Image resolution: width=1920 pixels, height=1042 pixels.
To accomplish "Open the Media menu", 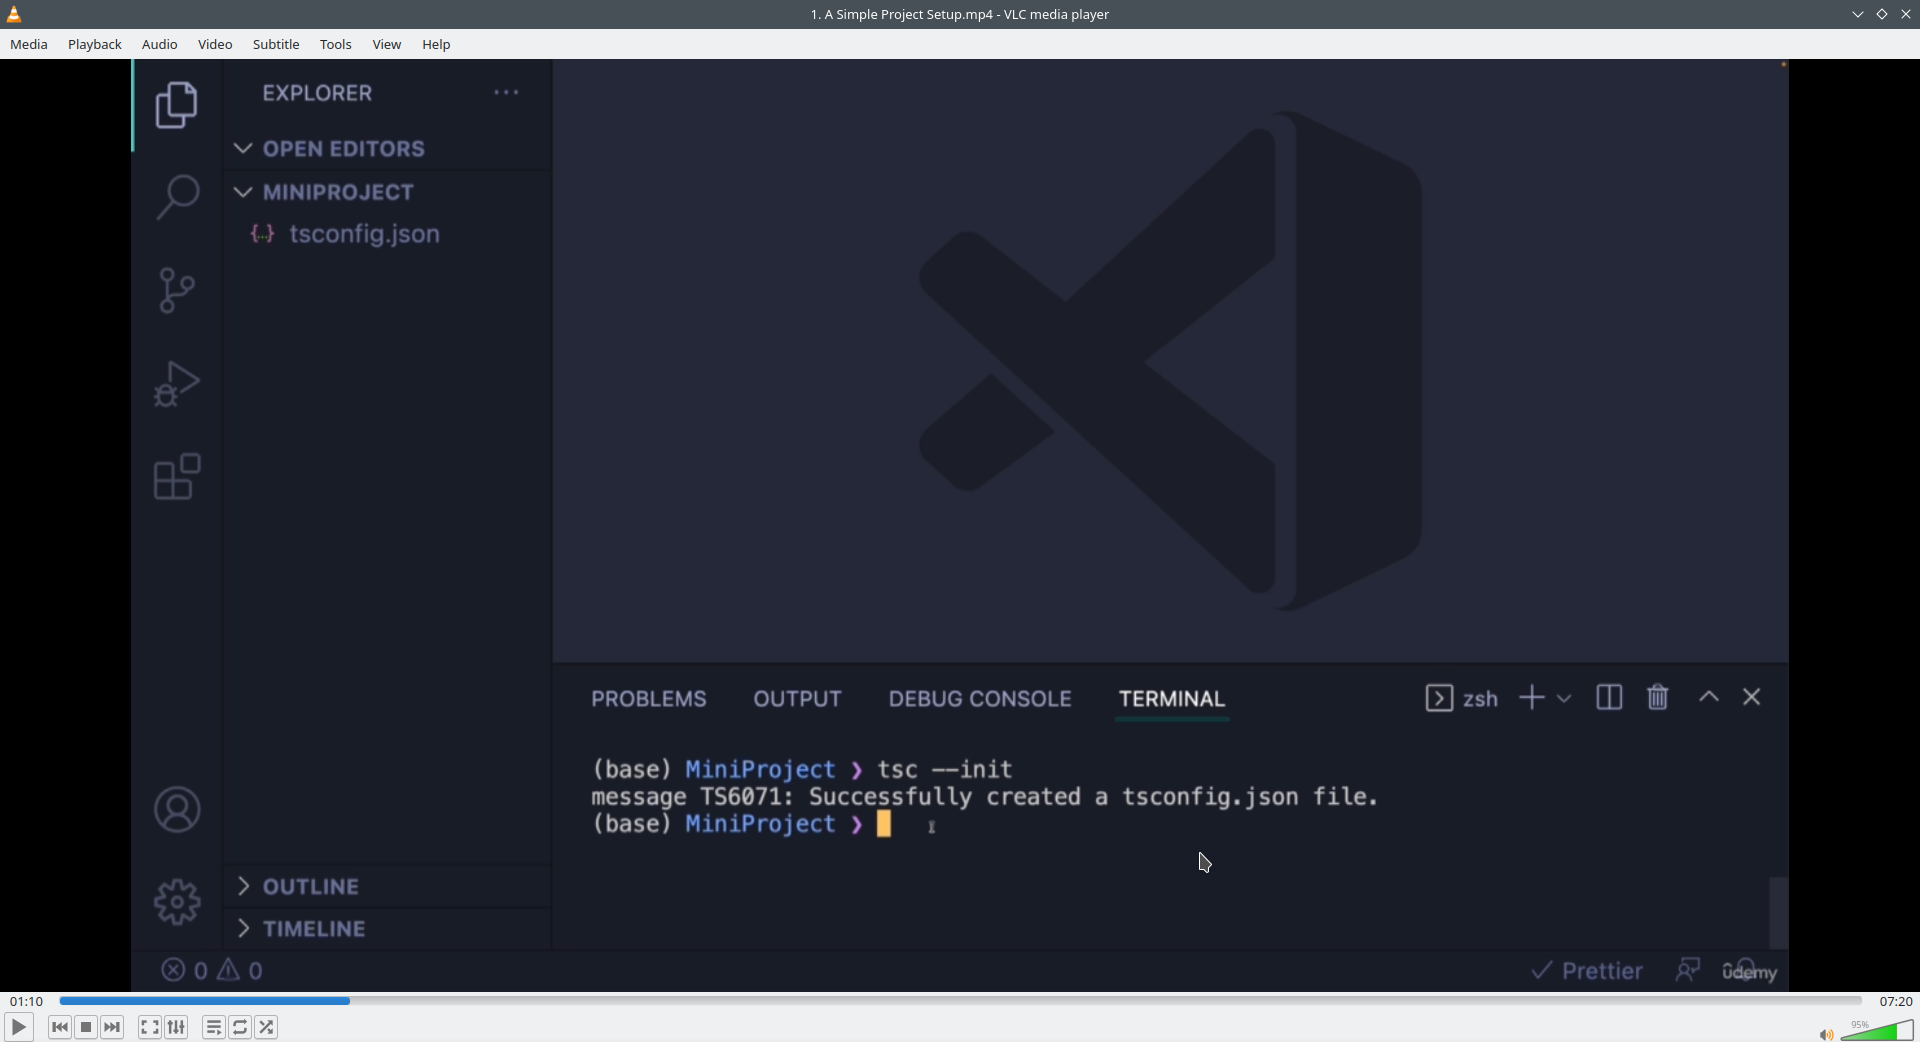I will pos(29,44).
